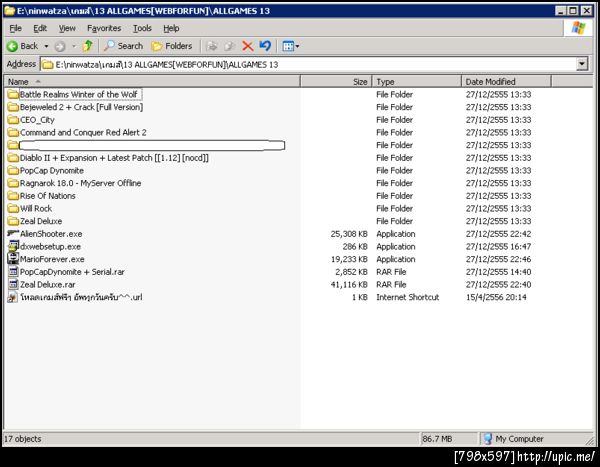
Task: Select the MarioForever.exe icon
Action: pyautogui.click(x=13, y=259)
